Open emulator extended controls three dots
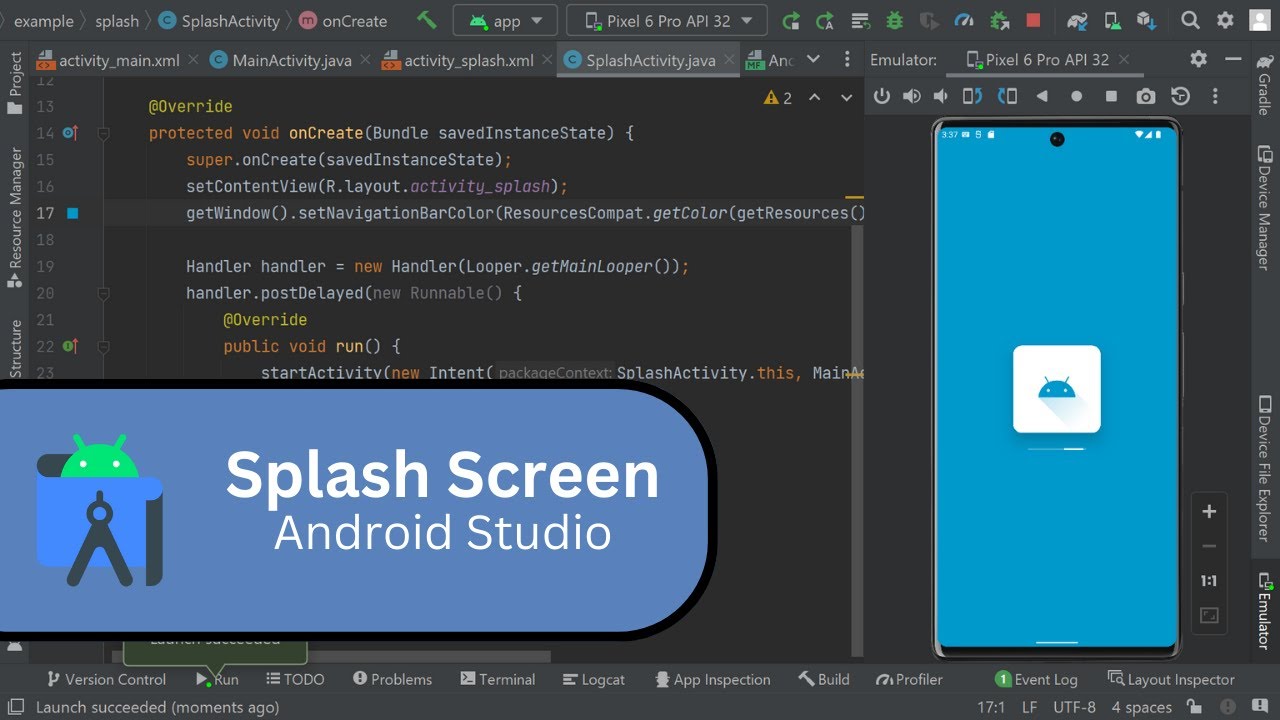 pos(1215,96)
